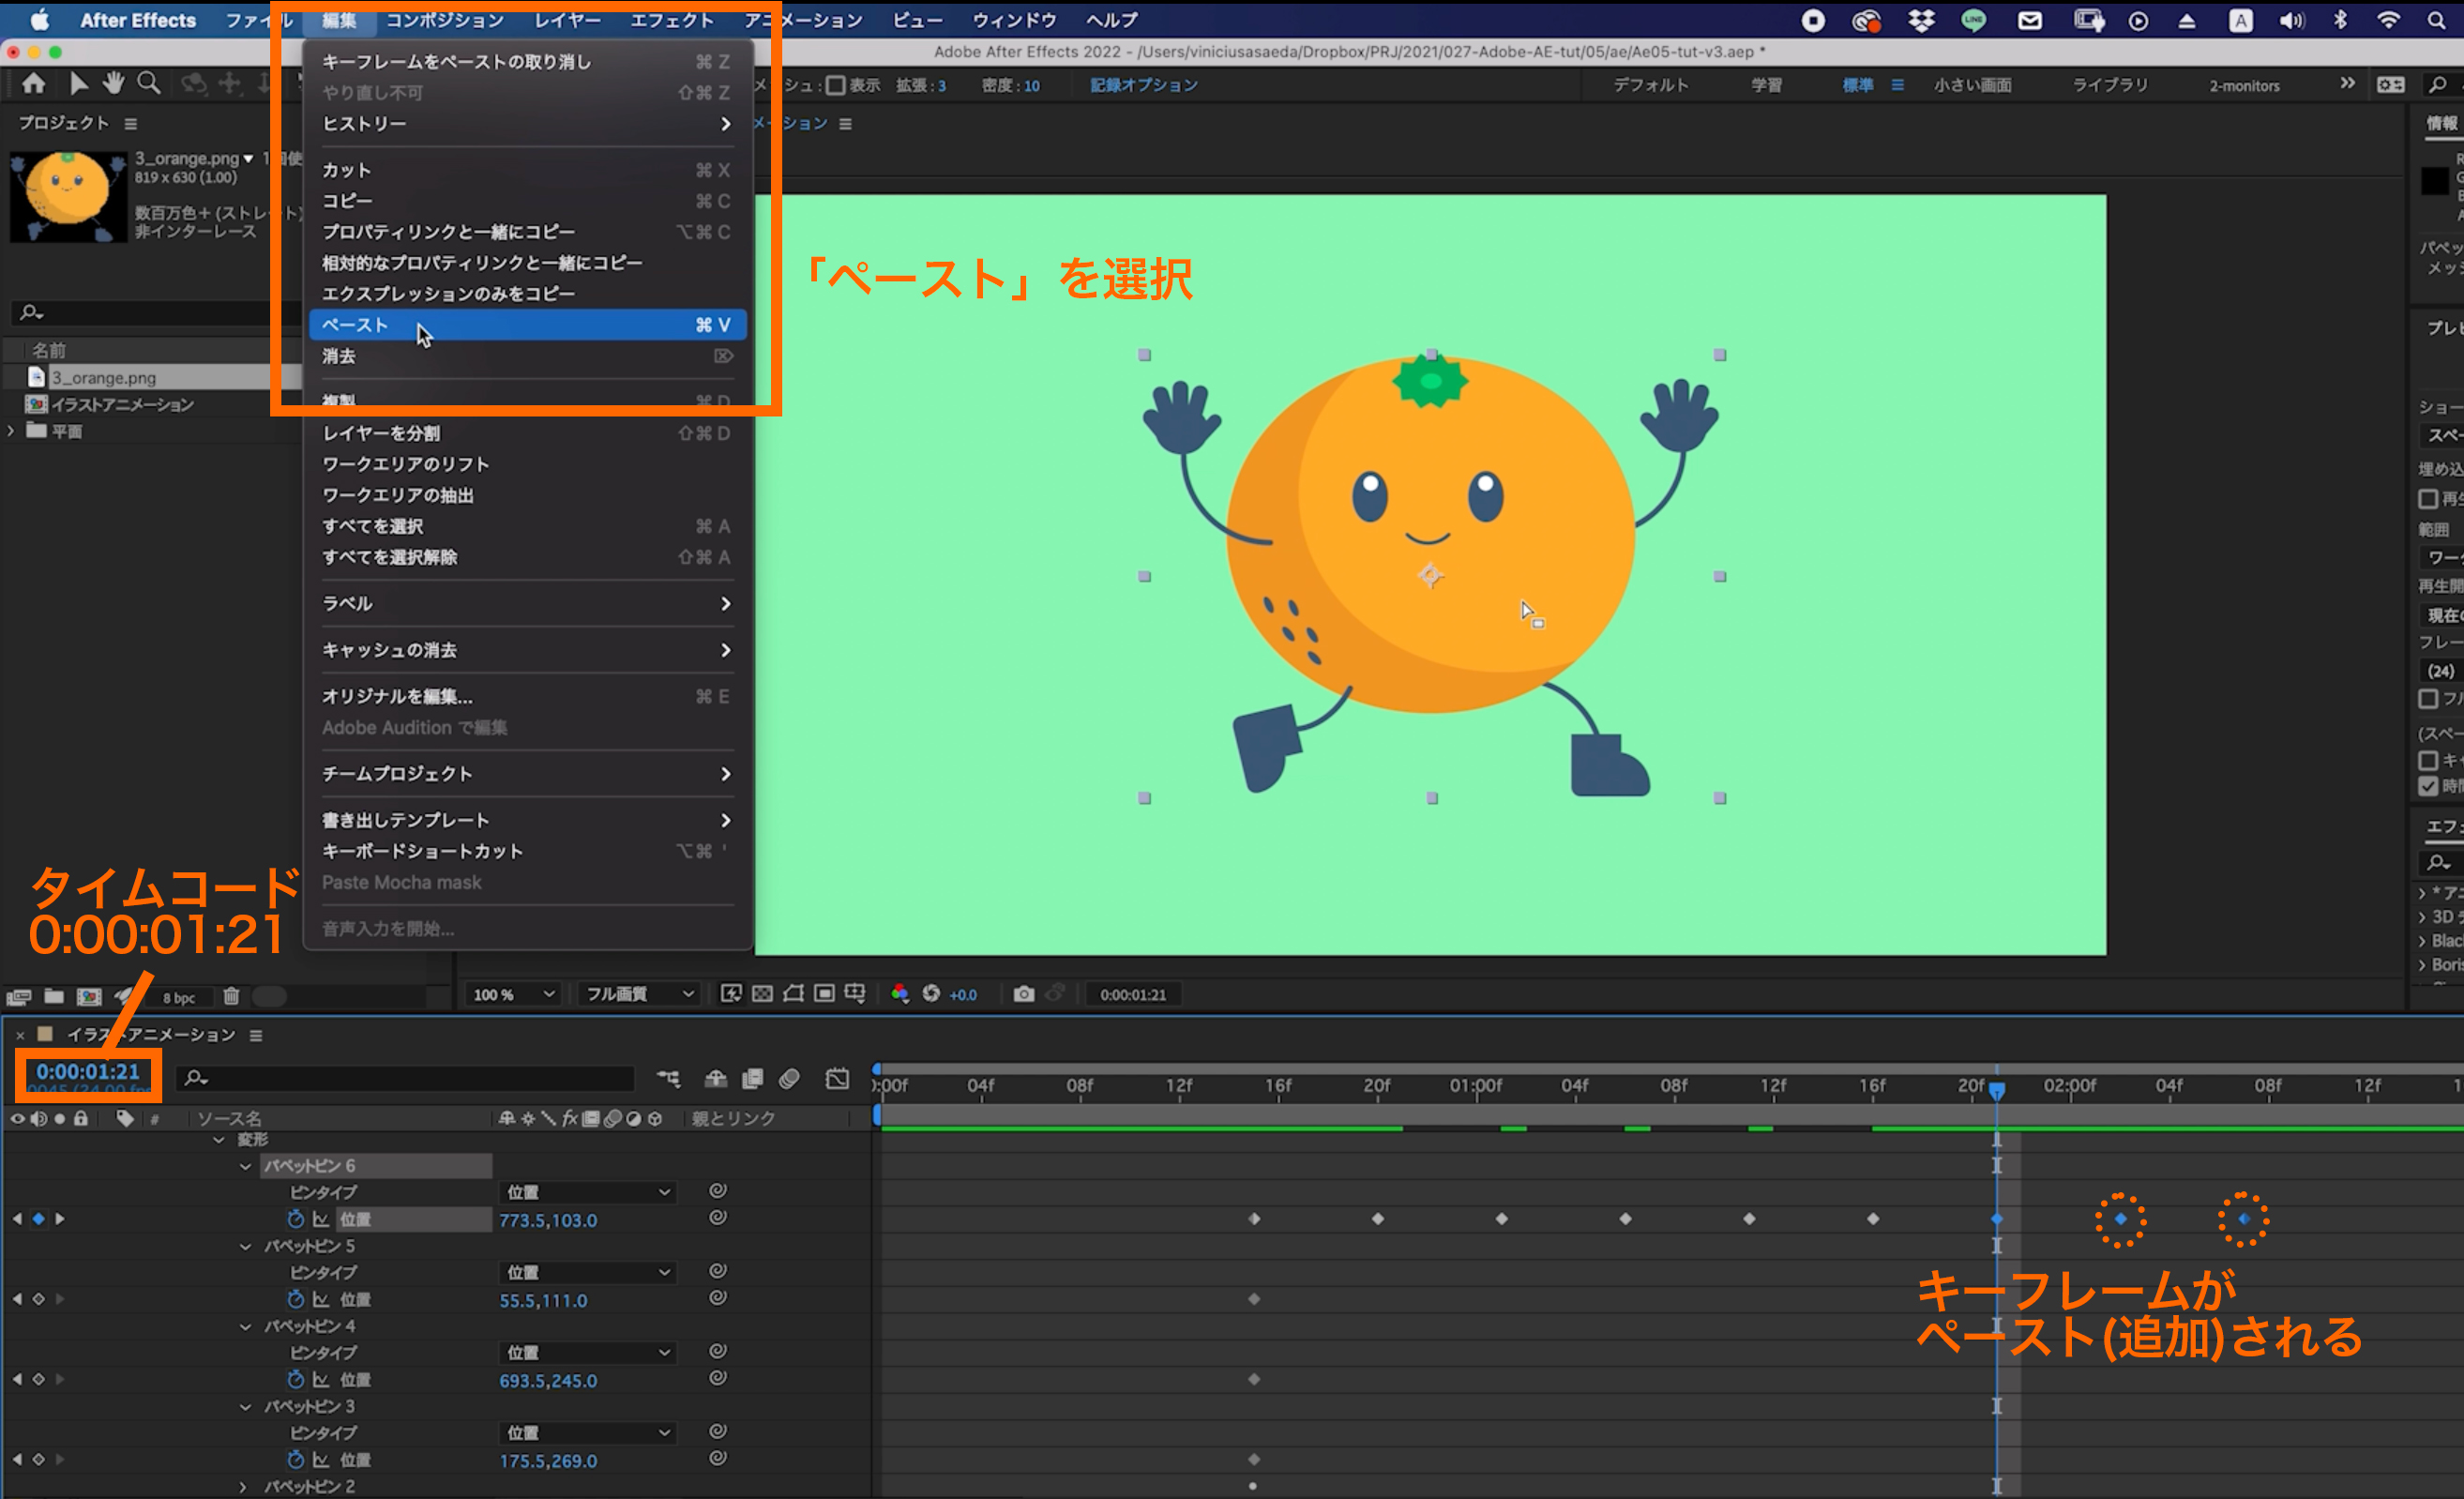Toggle stopwatch for パペットピン 6 position

[295, 1219]
